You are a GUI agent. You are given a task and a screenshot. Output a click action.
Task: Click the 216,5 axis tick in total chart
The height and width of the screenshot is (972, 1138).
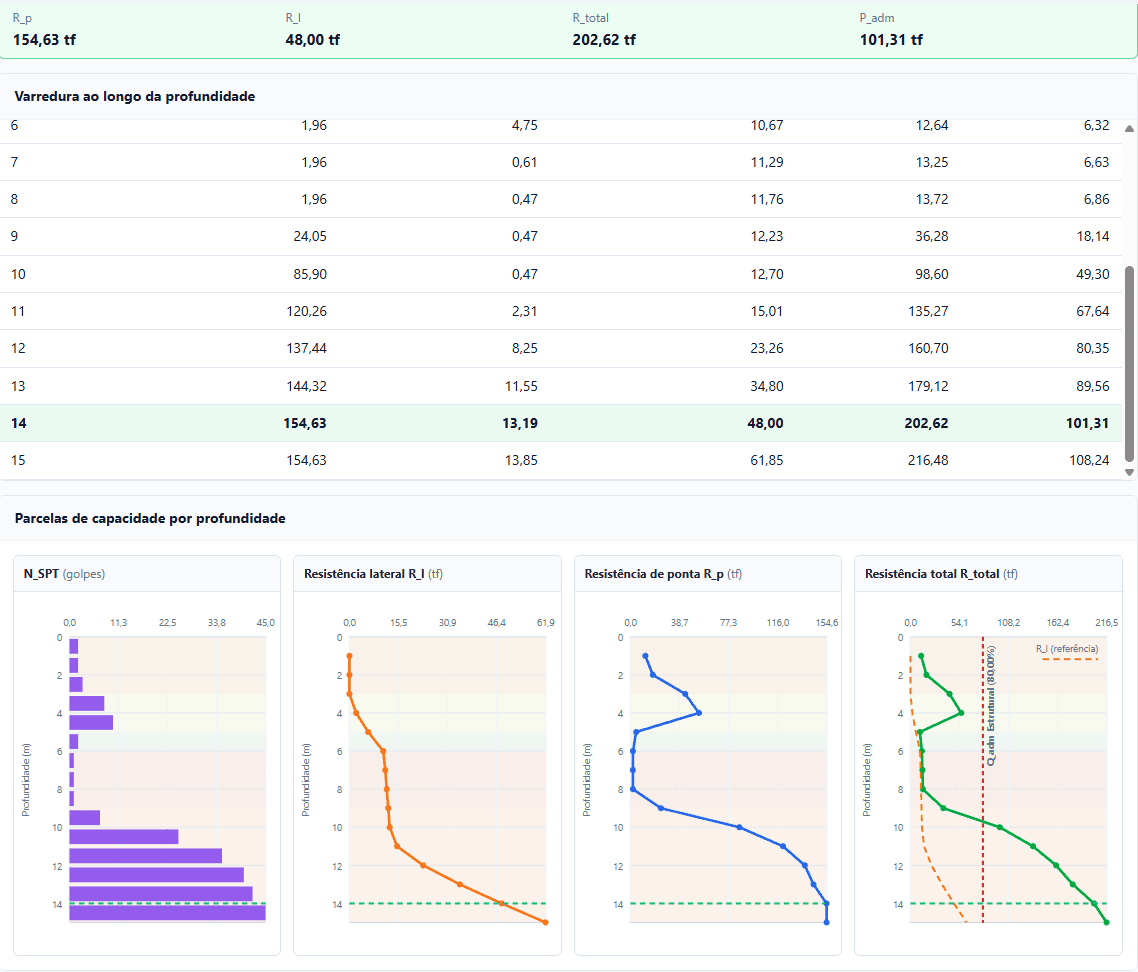click(1107, 623)
